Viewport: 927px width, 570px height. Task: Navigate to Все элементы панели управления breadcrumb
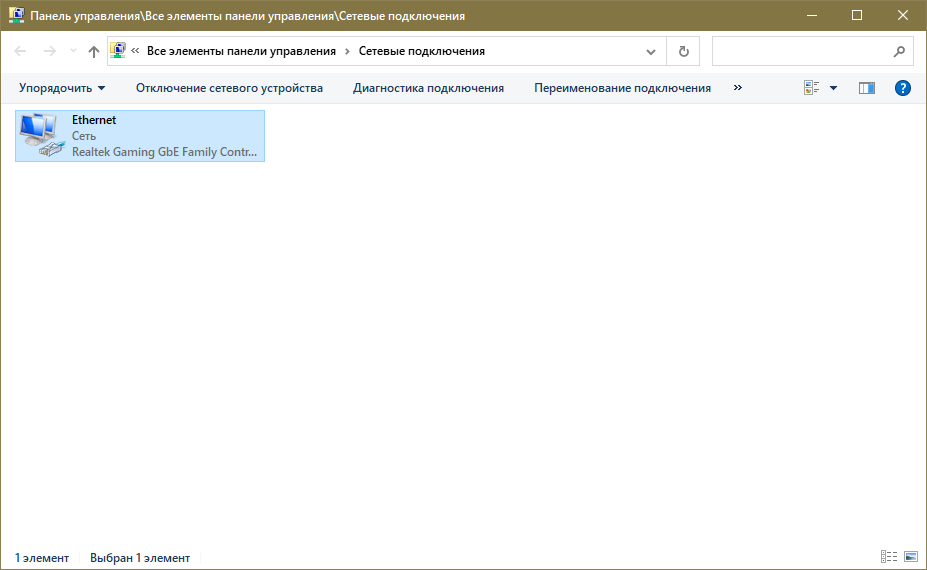pos(243,51)
